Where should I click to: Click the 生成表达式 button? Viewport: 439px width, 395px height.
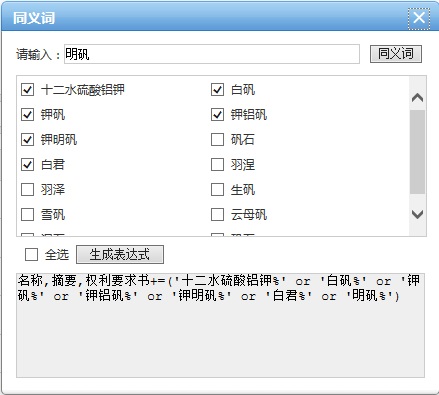click(x=120, y=255)
